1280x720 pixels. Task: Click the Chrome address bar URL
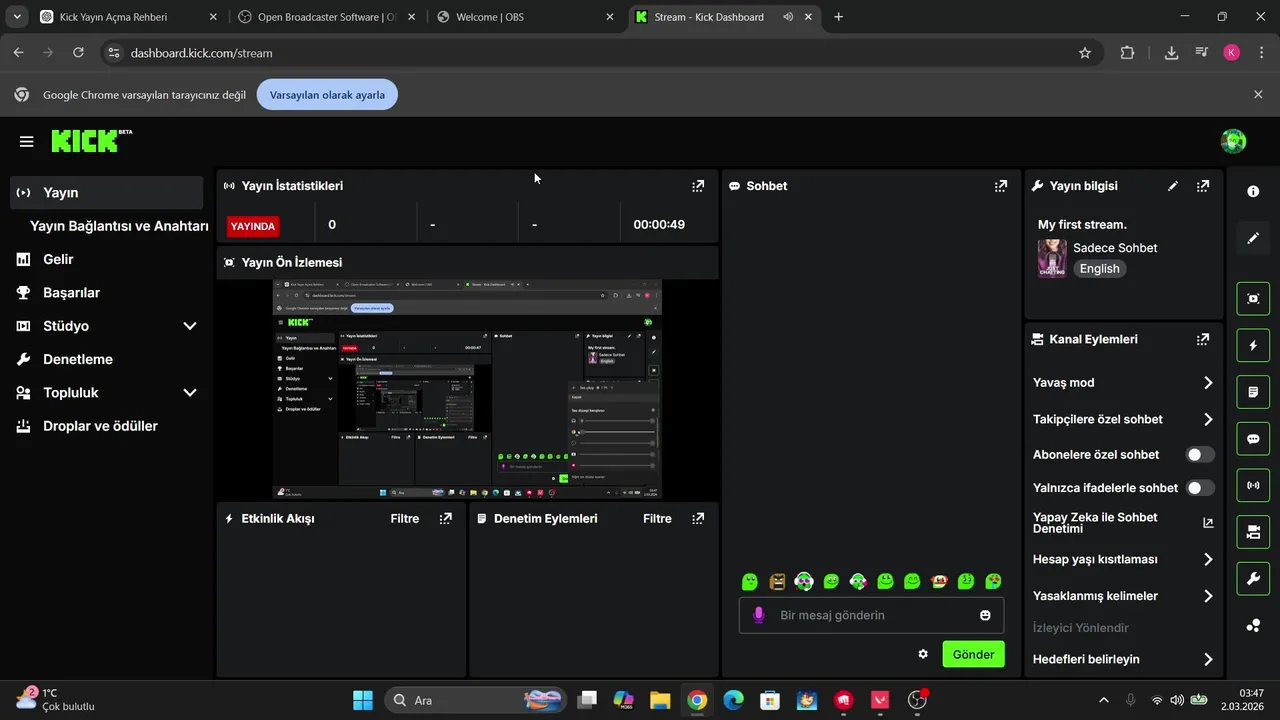(x=202, y=53)
